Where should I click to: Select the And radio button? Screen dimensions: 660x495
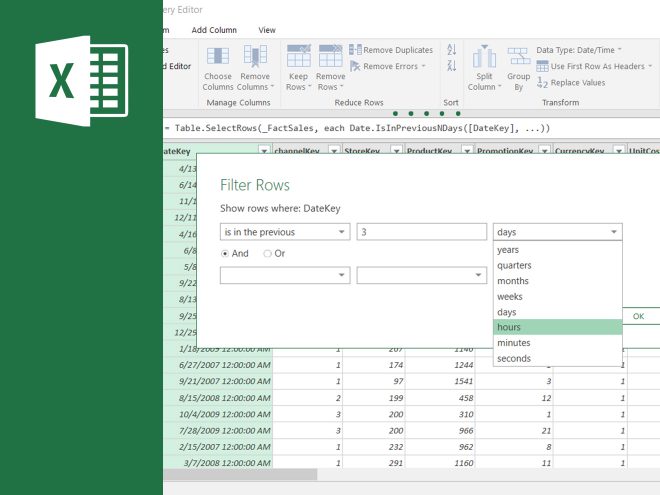(225, 254)
